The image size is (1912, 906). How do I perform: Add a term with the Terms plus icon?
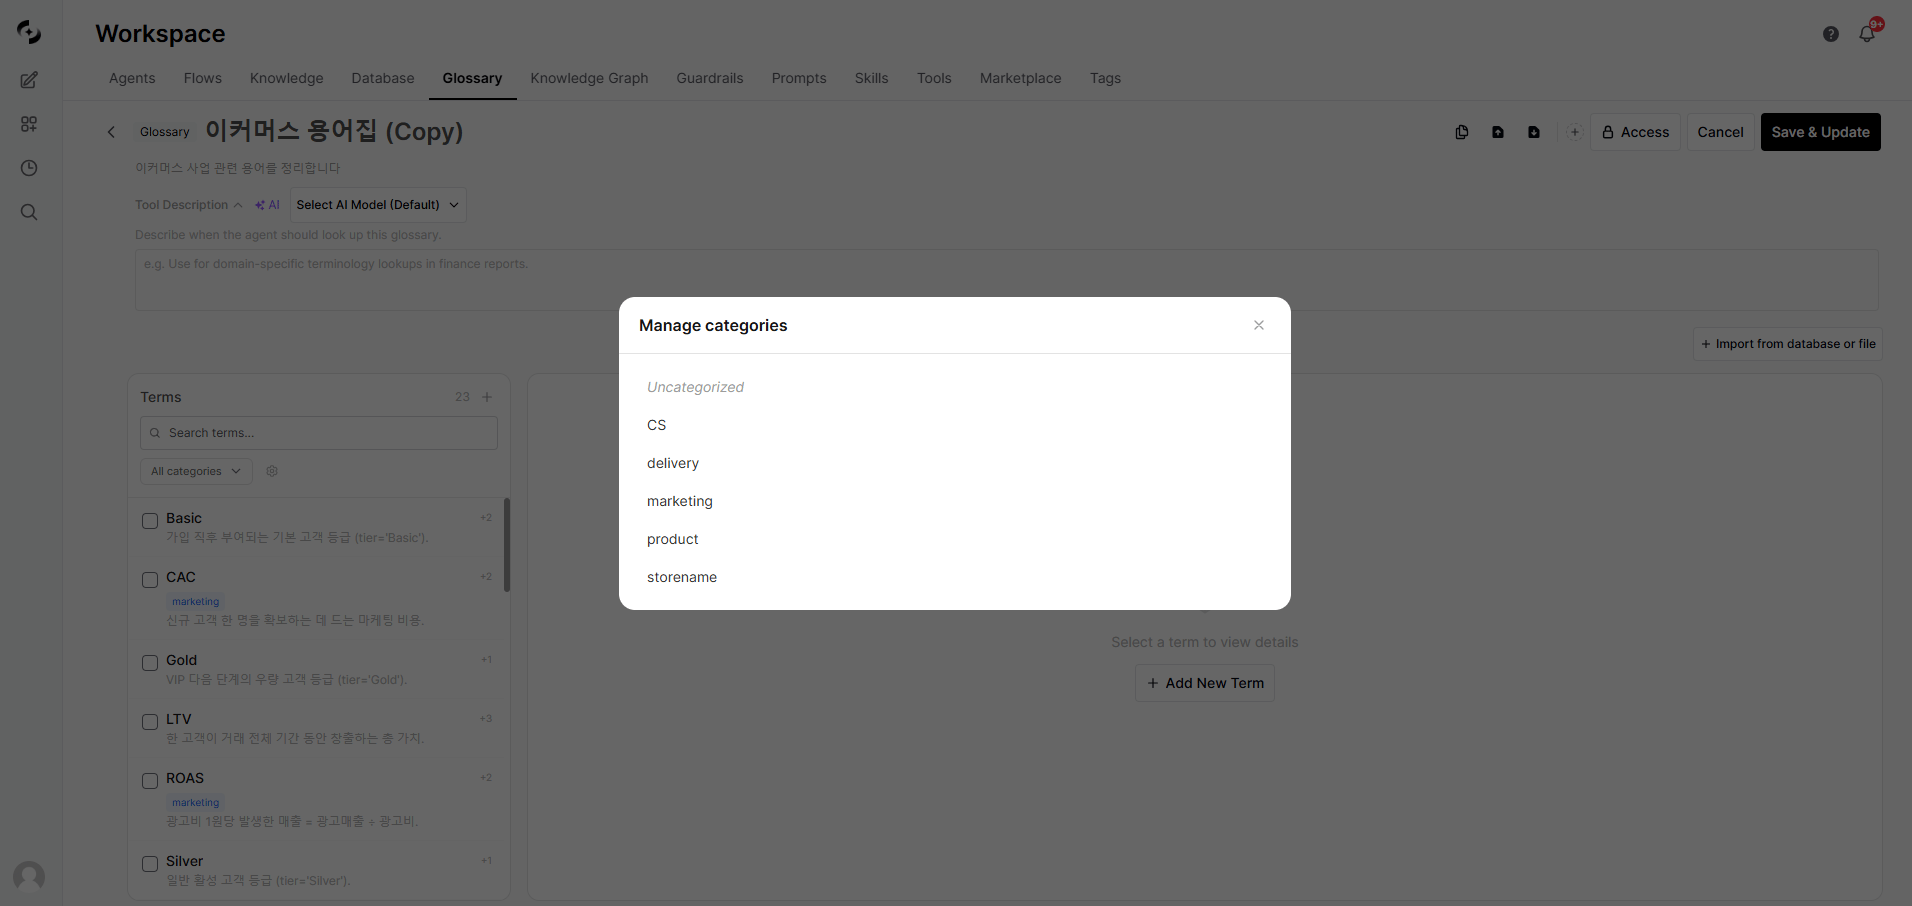(487, 397)
